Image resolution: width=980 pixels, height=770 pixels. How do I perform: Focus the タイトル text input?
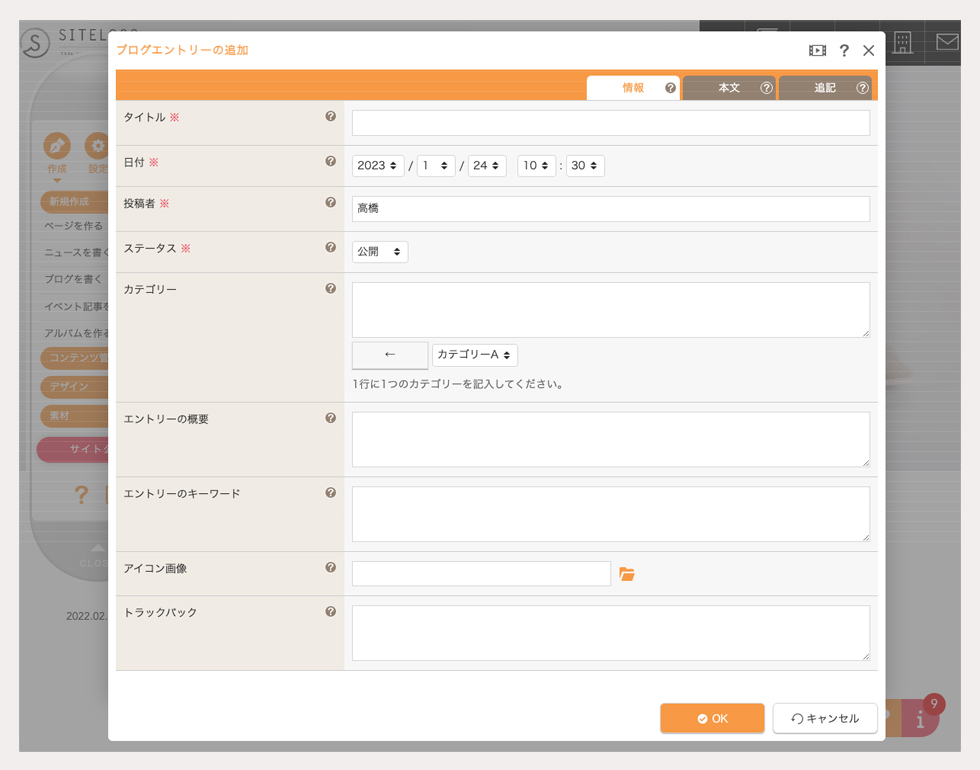click(x=611, y=123)
